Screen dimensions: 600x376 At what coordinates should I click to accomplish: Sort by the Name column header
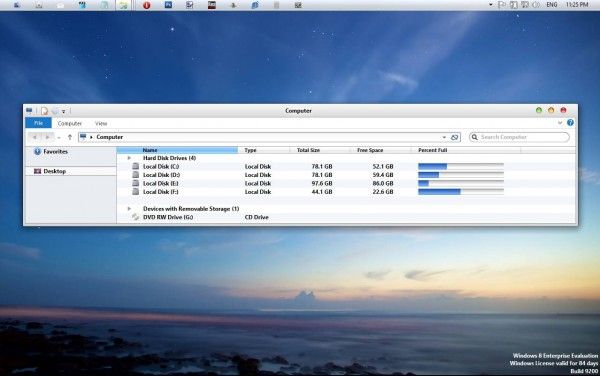177,150
